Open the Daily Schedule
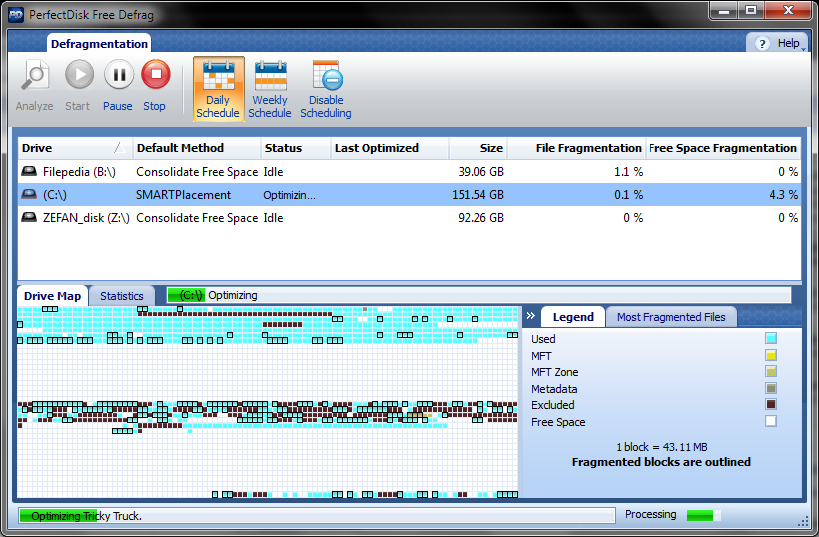Viewport: 819px width, 537px height. 218,89
